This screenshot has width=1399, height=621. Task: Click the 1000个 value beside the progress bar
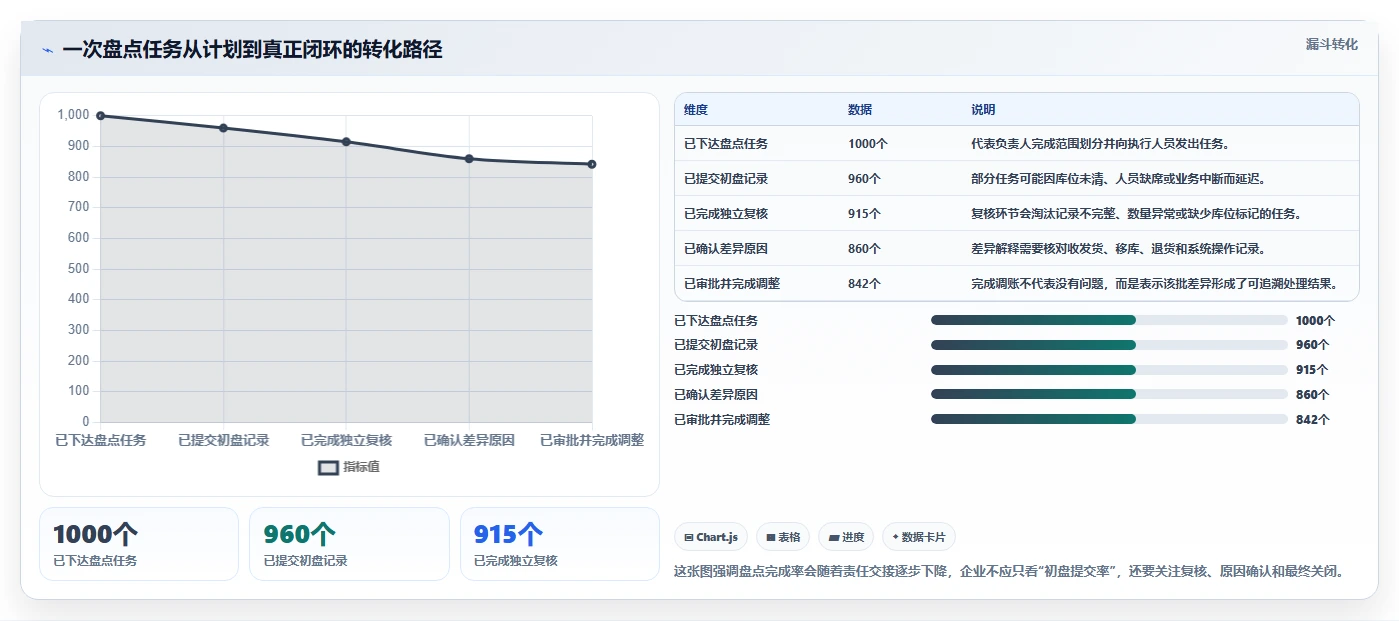click(x=1315, y=321)
